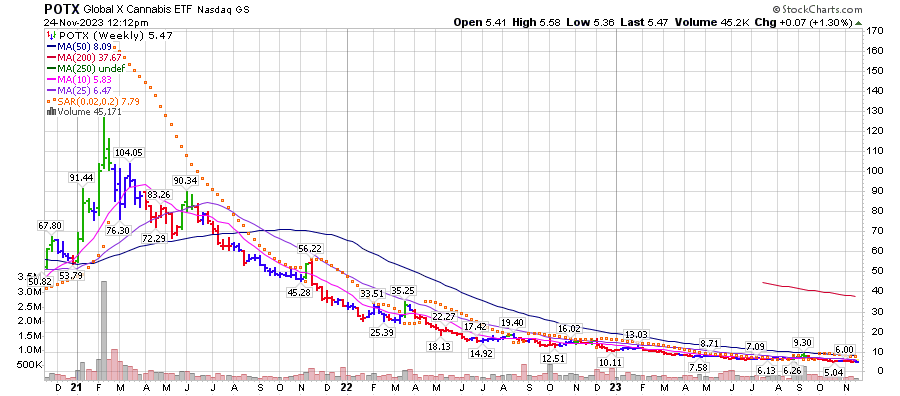The width and height of the screenshot is (900, 396).
Task: Click the 53.79 price annotation
Action: click(71, 275)
